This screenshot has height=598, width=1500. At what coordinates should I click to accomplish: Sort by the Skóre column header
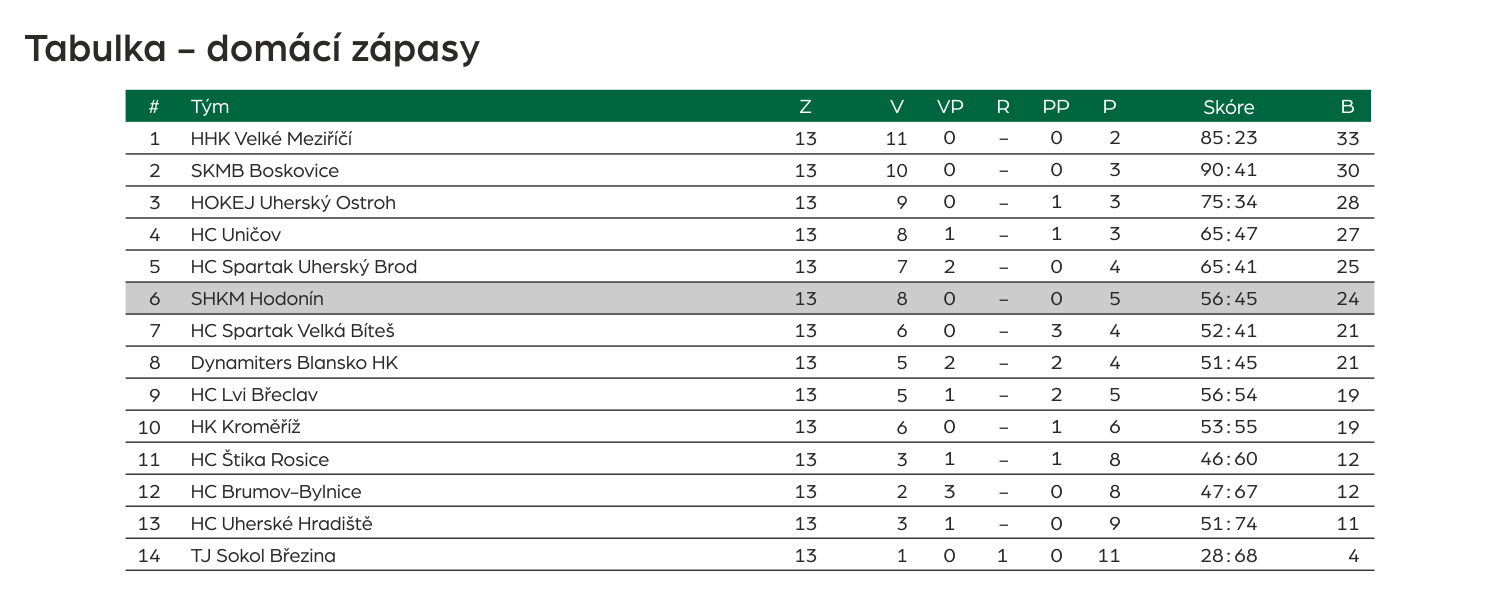[1228, 107]
